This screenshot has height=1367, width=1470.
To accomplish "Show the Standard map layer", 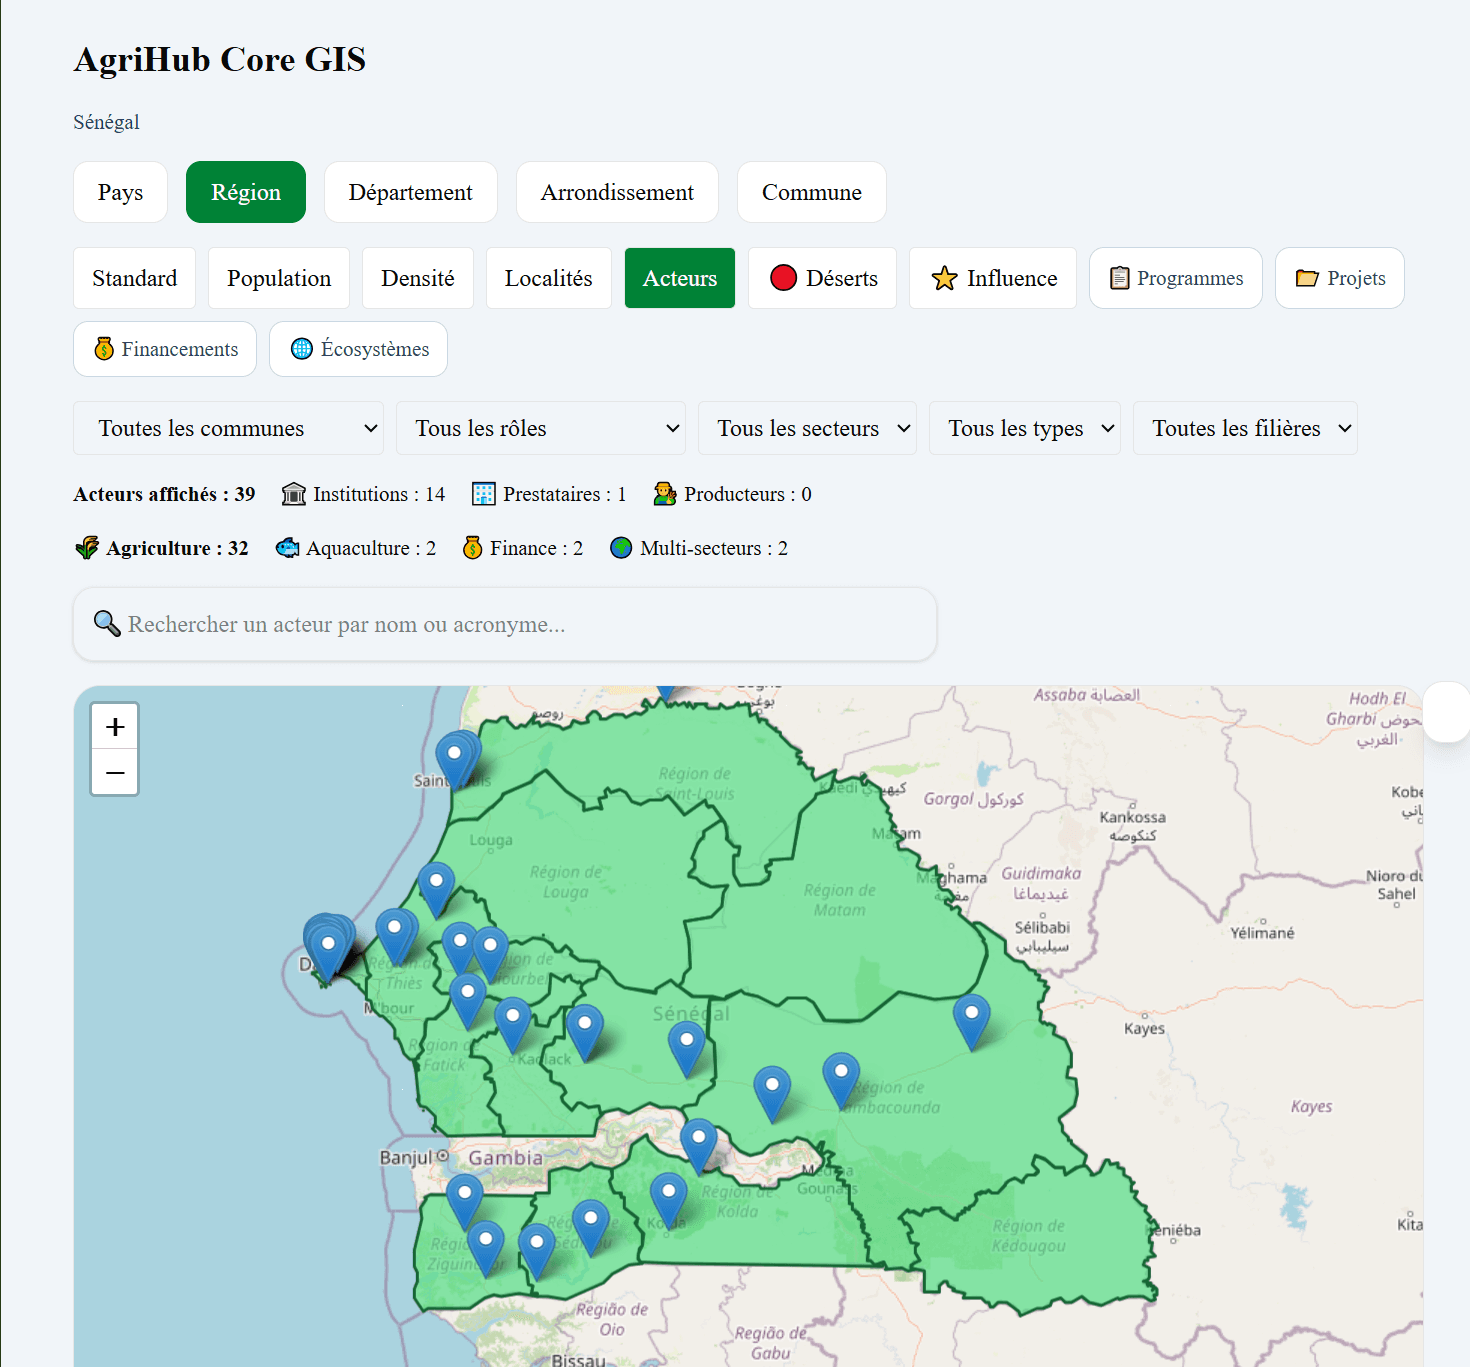I will click(x=135, y=278).
